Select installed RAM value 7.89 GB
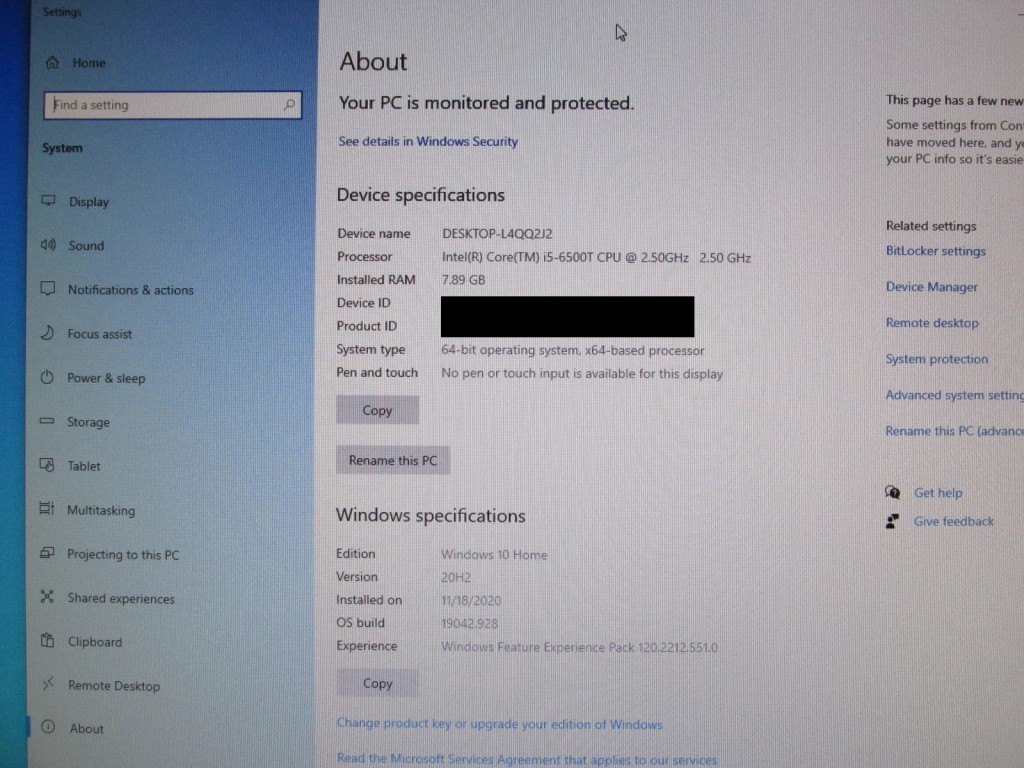The width and height of the screenshot is (1024, 768). (463, 280)
